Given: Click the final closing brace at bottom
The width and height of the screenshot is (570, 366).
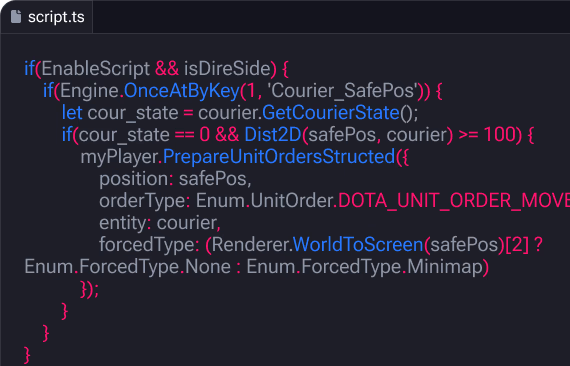Looking at the screenshot, I should click(27, 355).
